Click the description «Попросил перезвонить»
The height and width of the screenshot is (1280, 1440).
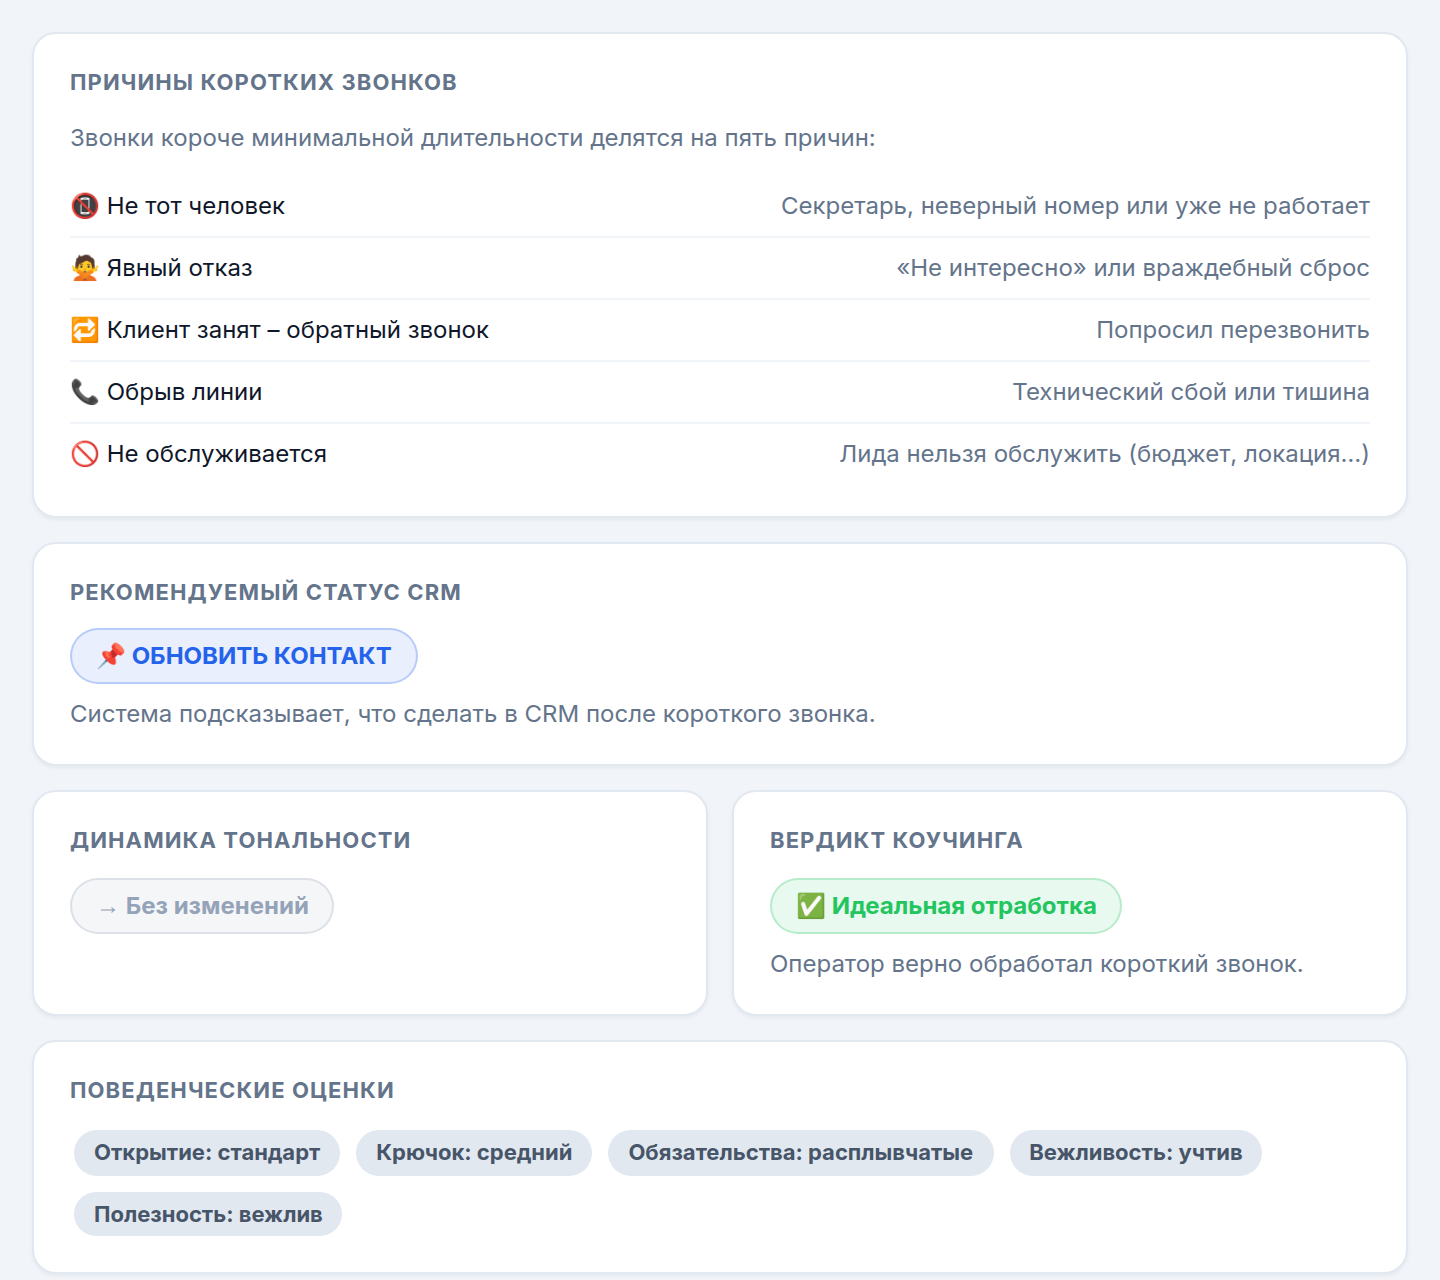point(1233,330)
